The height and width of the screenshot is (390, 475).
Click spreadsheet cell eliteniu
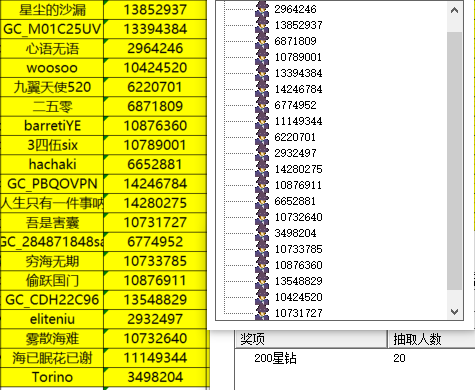pos(52,319)
